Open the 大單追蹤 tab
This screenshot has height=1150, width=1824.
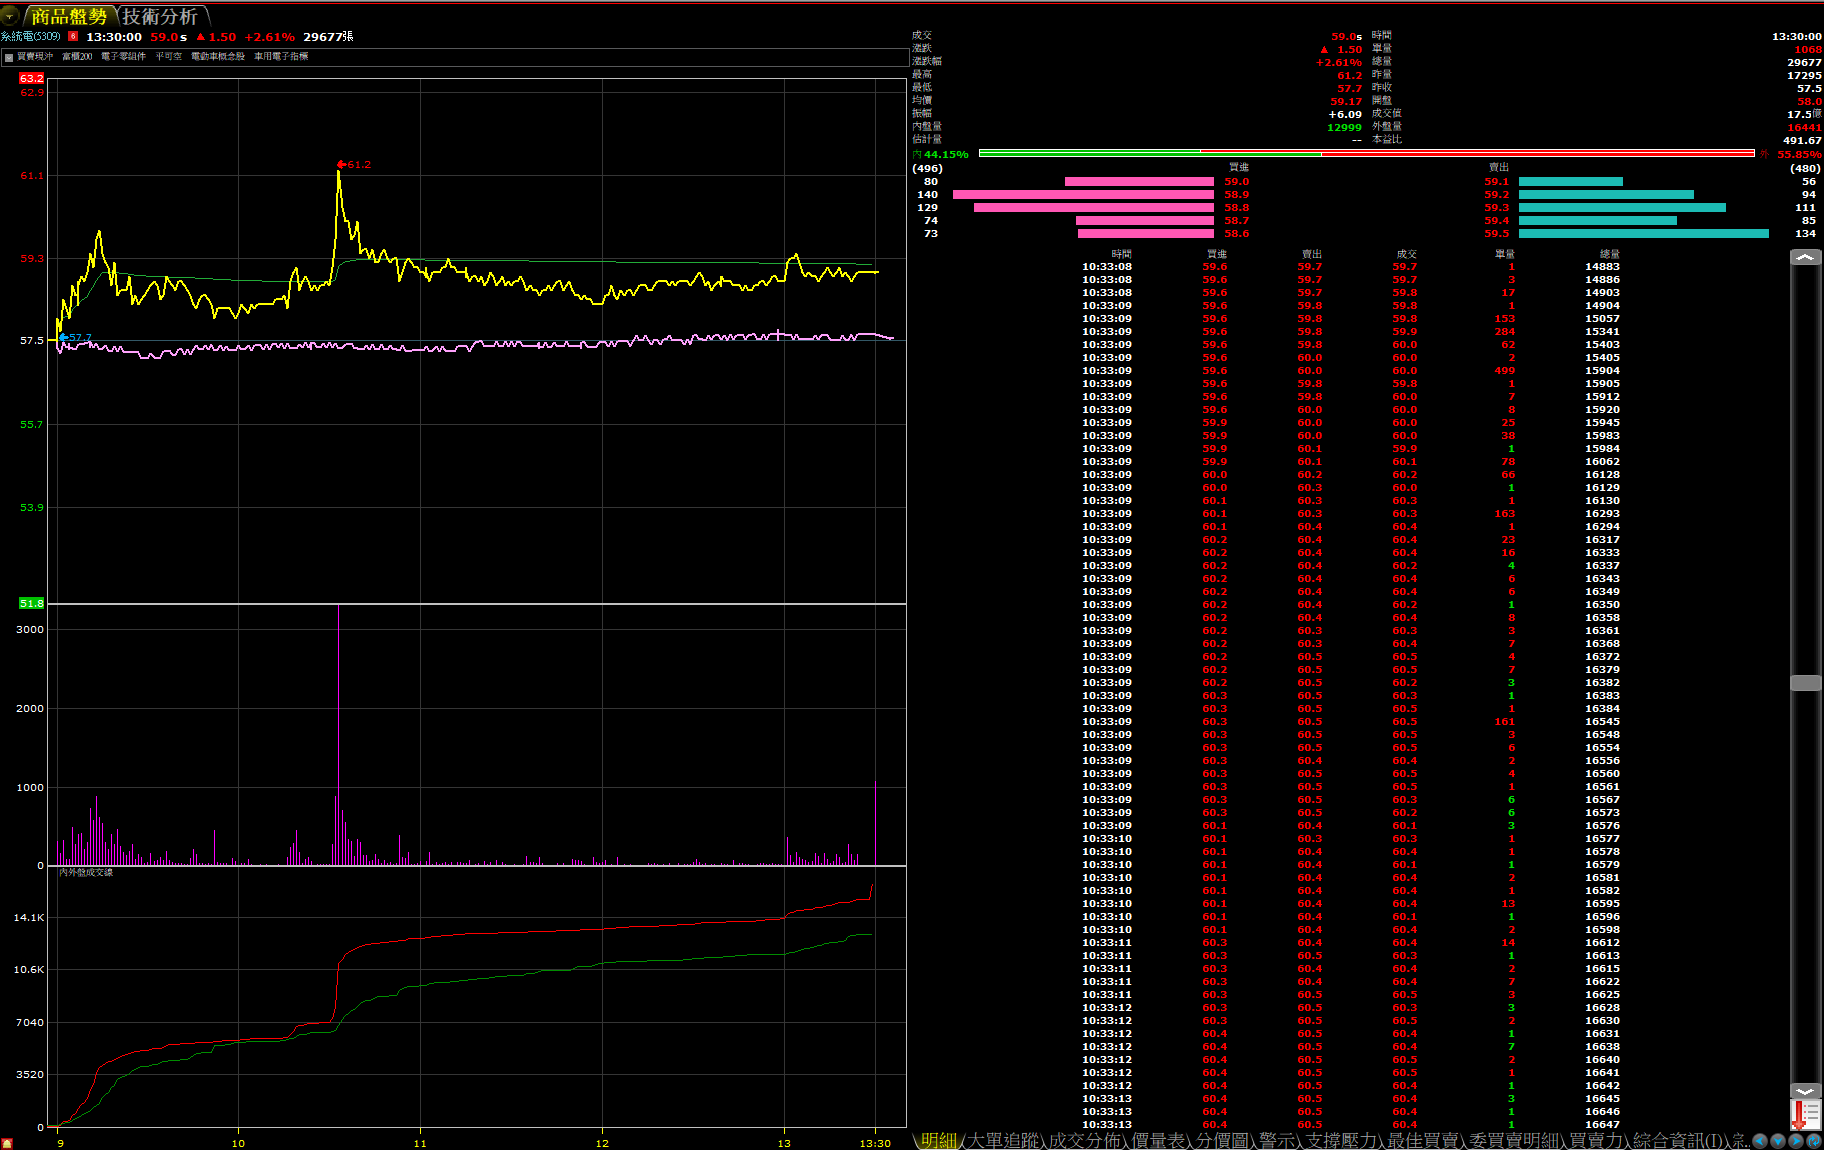pyautogui.click(x=1004, y=1140)
